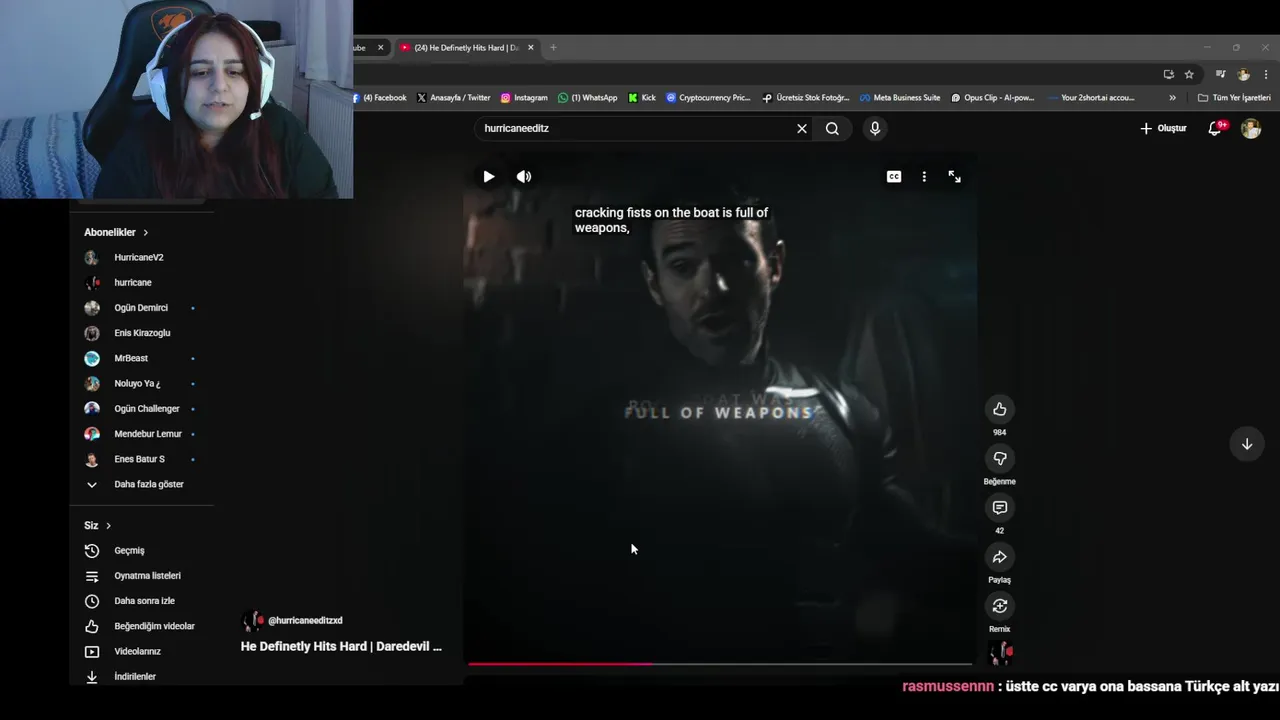Show more bookmarks via double chevron
This screenshot has width=1280, height=720.
pyautogui.click(x=1172, y=98)
